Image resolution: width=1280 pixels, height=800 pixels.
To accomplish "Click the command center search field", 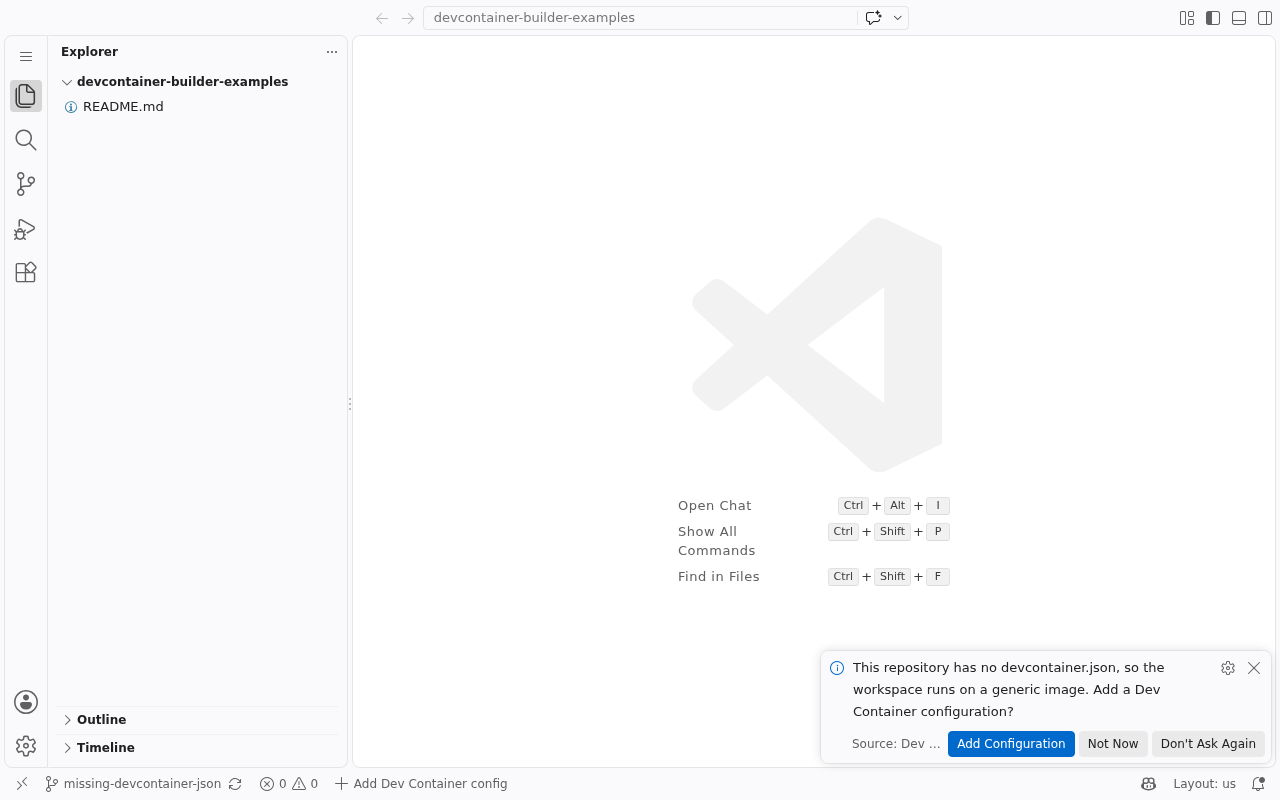I will pyautogui.click(x=640, y=18).
